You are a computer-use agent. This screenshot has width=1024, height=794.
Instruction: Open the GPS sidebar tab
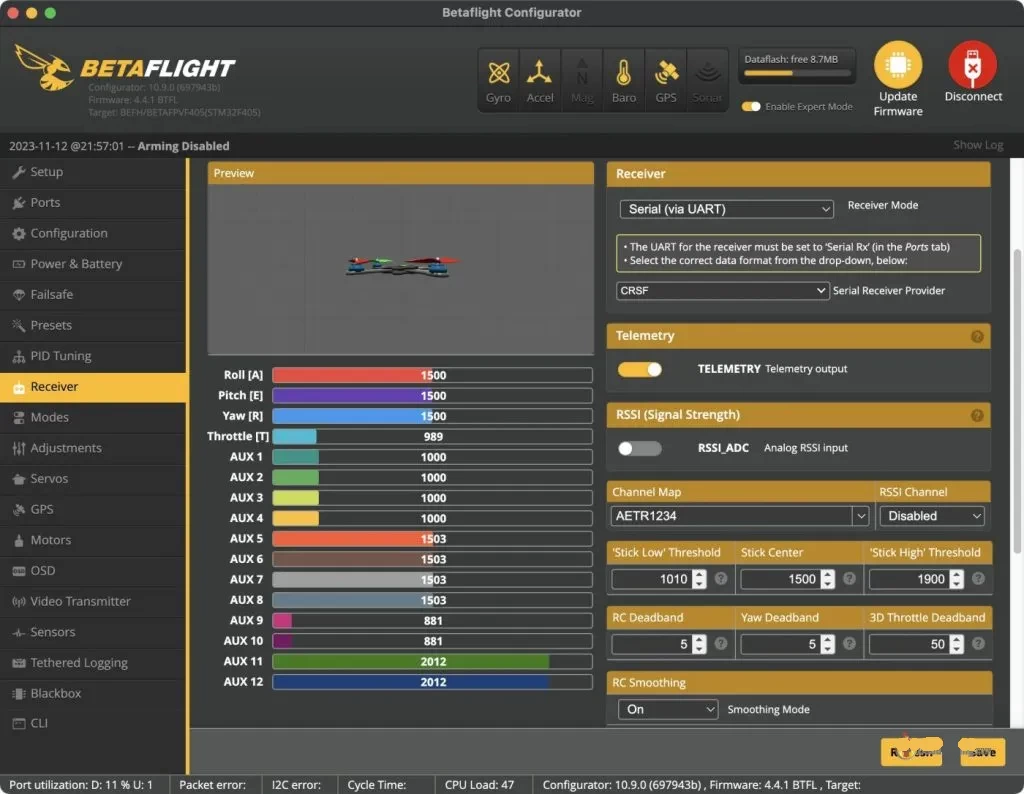[x=93, y=510]
